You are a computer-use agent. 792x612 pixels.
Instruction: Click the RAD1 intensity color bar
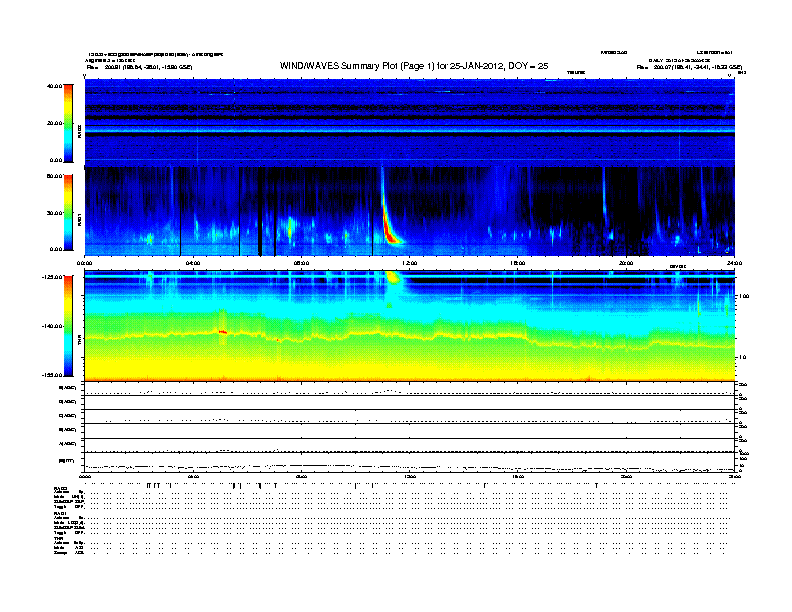click(x=68, y=213)
